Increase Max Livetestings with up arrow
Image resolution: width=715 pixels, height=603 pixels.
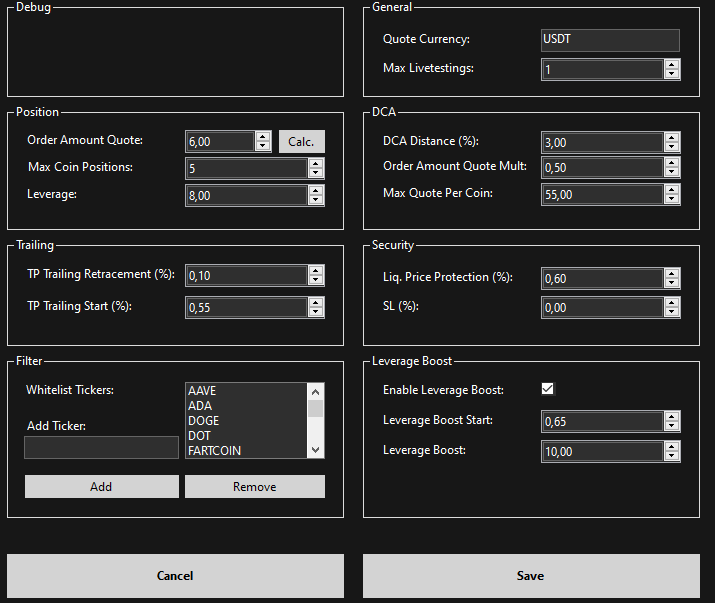point(672,64)
